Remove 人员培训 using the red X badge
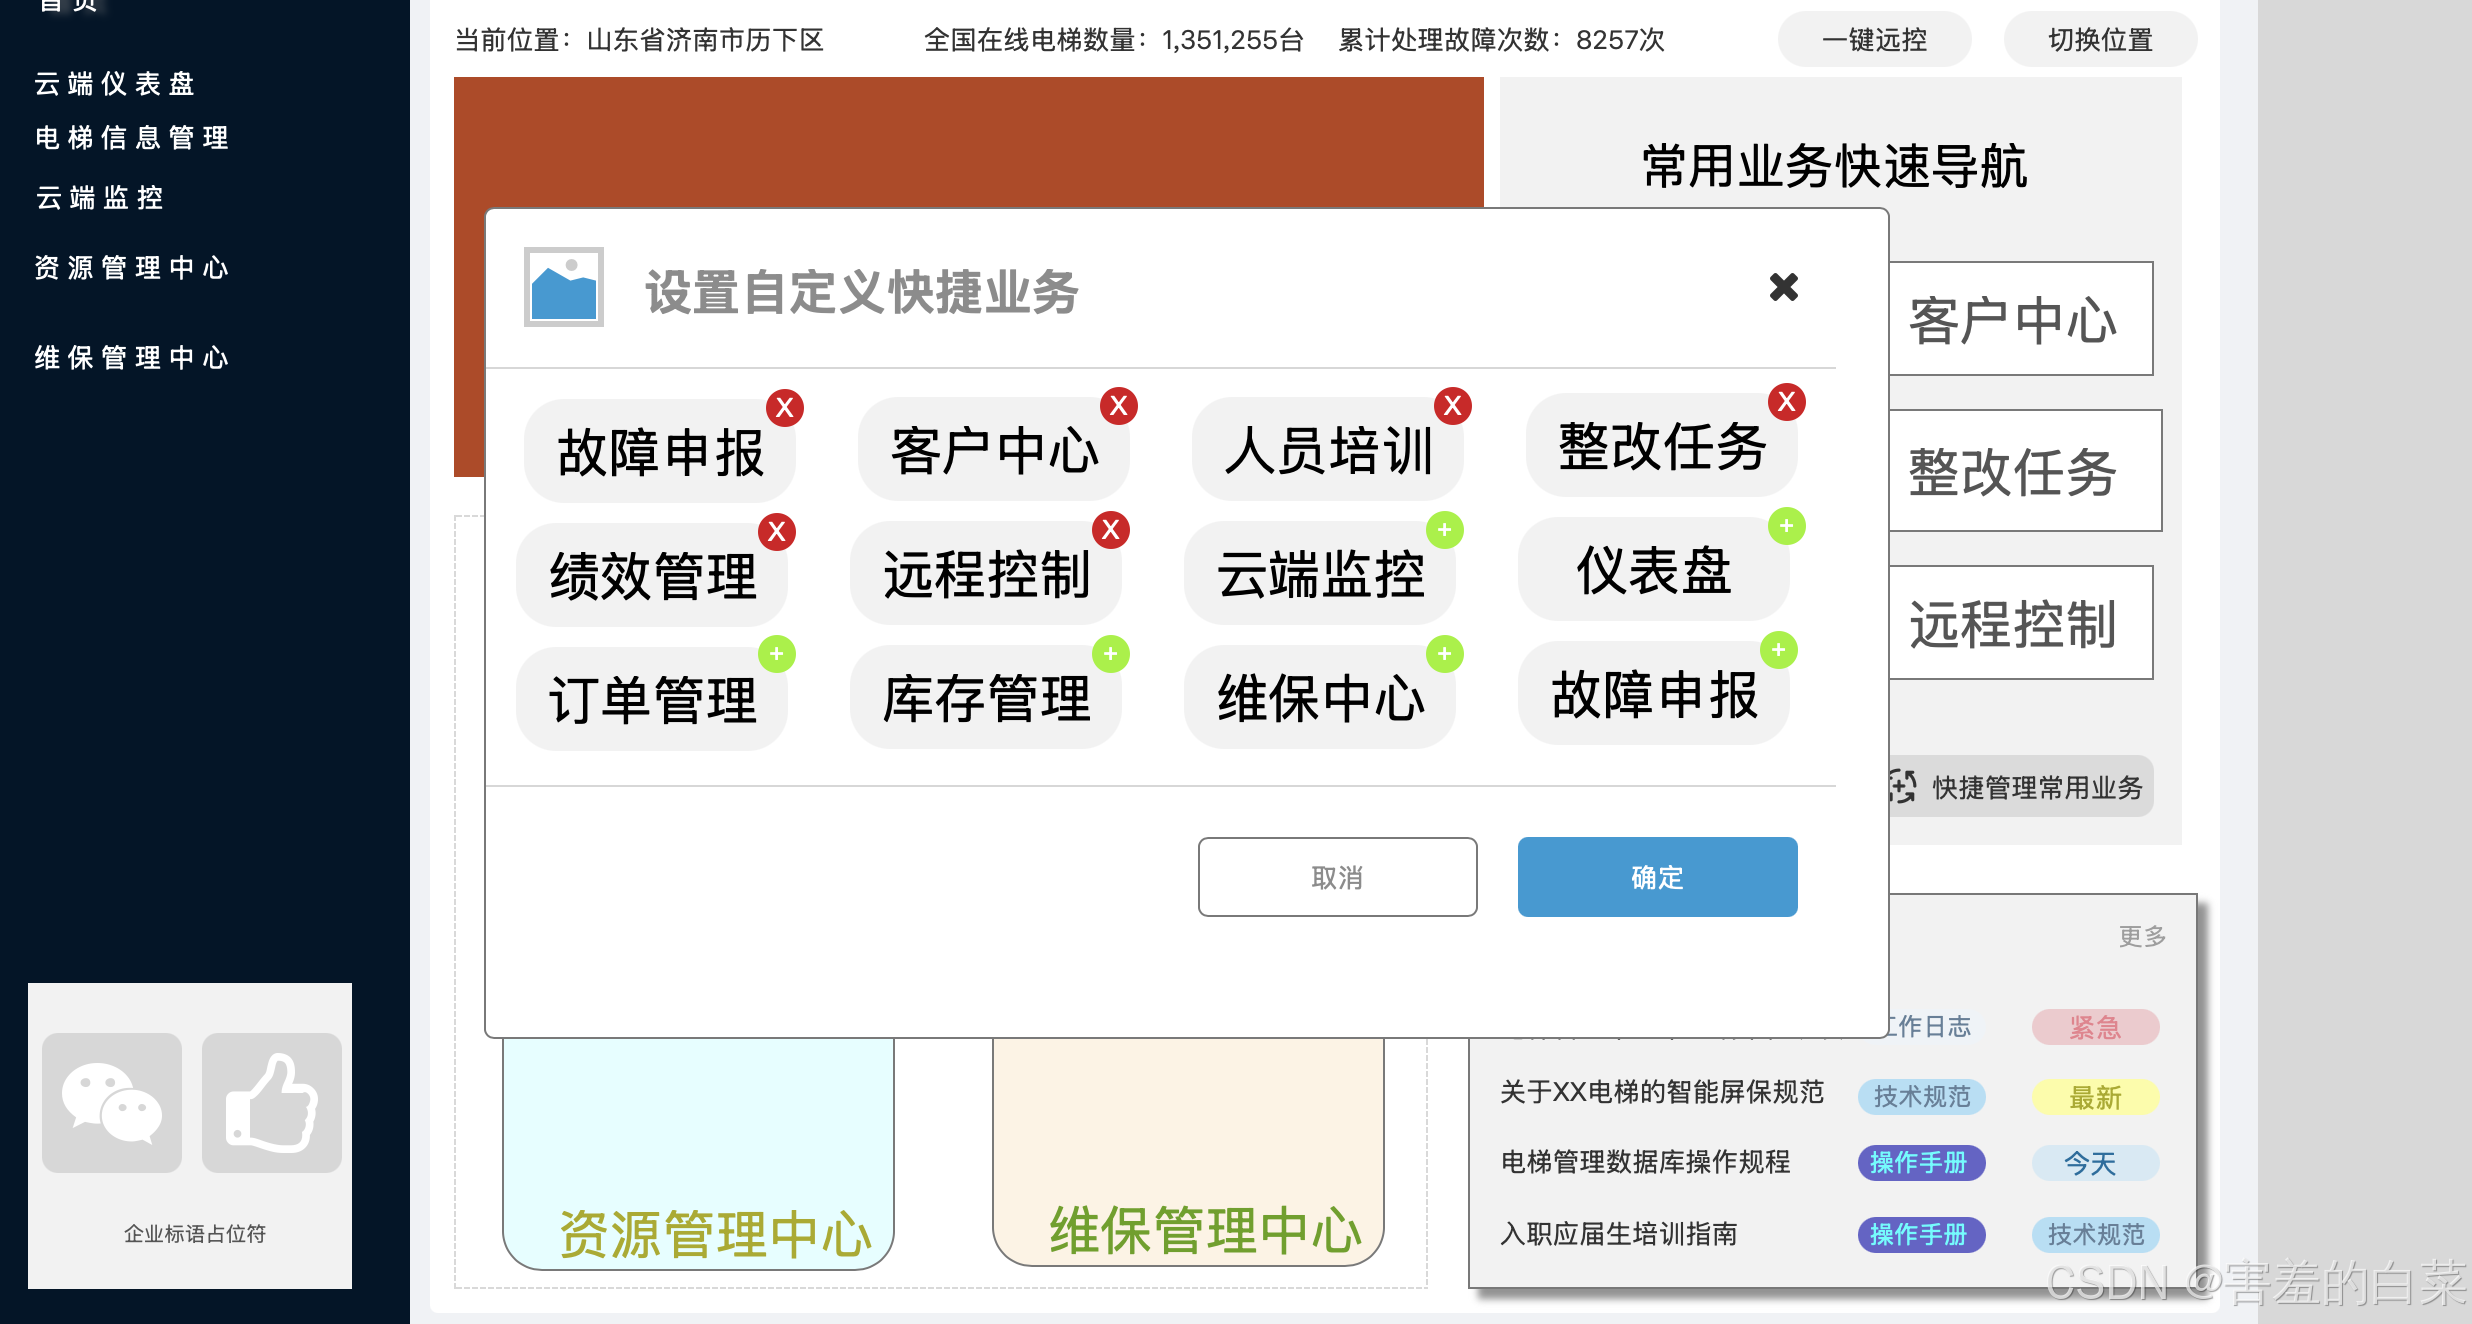Screen dimensions: 2472x1324 coord(1452,406)
